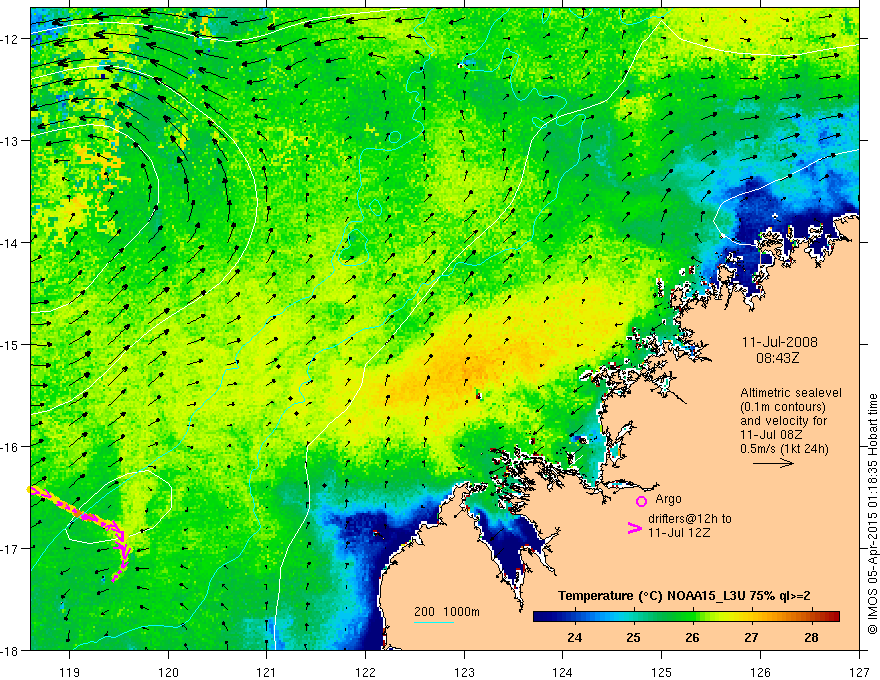880x680 pixels.
Task: Click the colorbar tick label 28
Action: (811, 637)
